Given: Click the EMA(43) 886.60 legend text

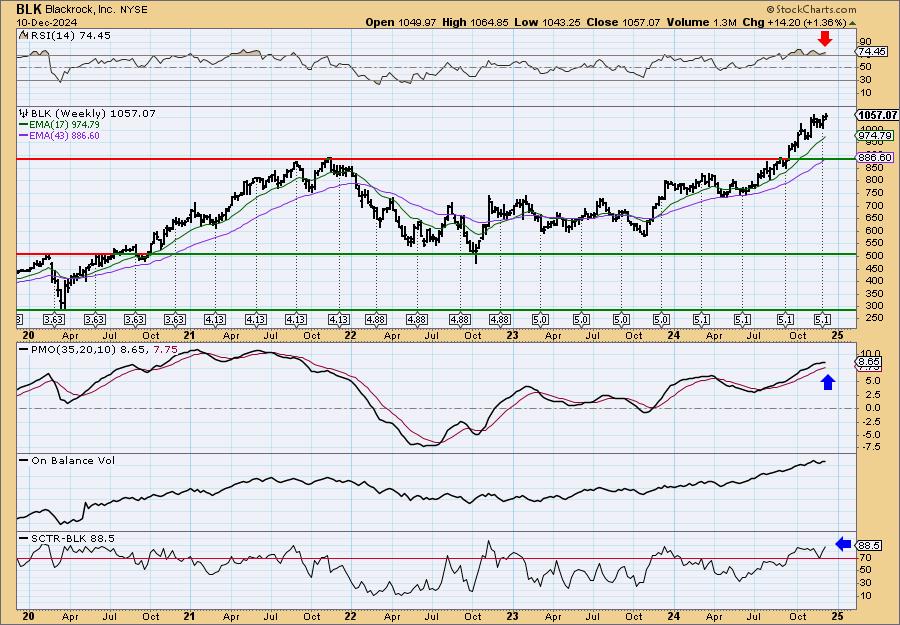Looking at the screenshot, I should tap(64, 136).
